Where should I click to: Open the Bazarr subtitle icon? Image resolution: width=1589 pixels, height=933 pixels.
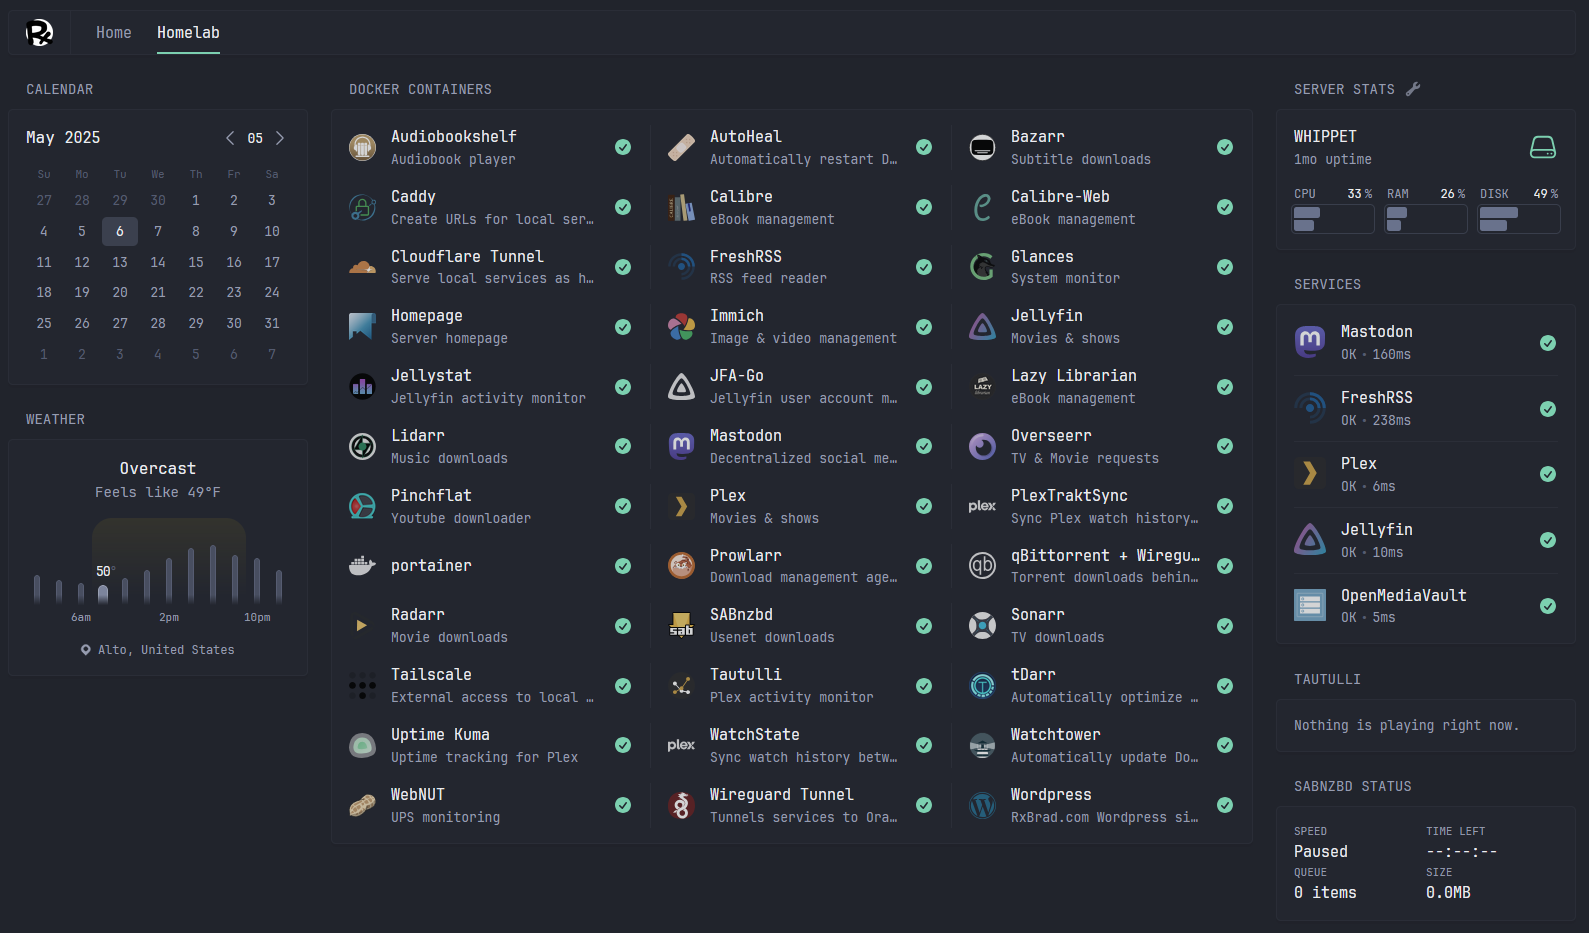tap(982, 147)
